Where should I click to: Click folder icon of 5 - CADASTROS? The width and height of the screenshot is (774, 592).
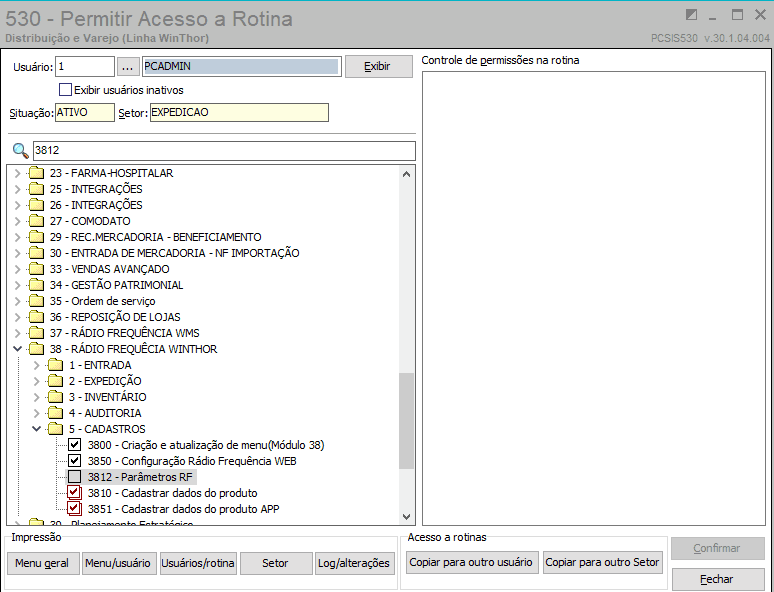coord(55,429)
